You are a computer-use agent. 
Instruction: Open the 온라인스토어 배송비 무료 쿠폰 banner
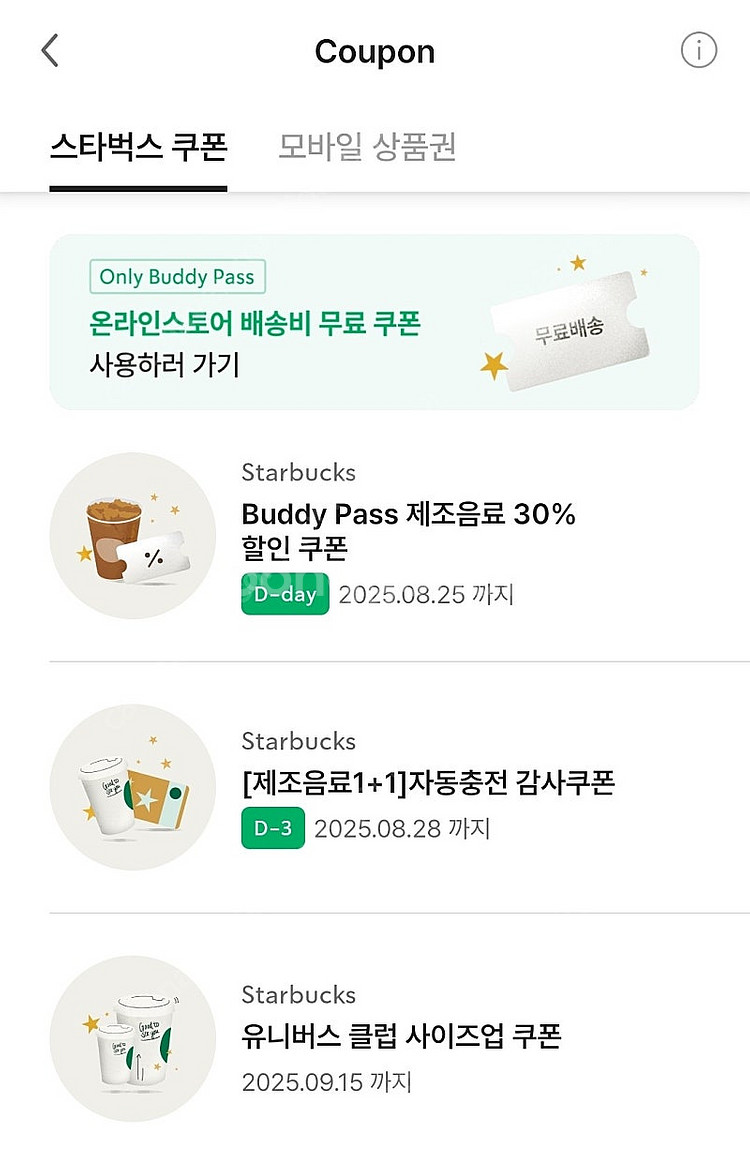[254, 323]
